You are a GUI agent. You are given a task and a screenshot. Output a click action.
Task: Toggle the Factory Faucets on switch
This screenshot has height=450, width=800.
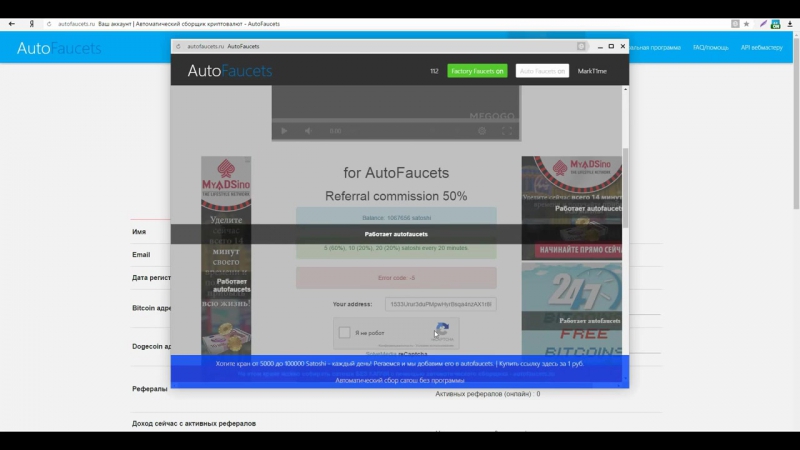[477, 71]
